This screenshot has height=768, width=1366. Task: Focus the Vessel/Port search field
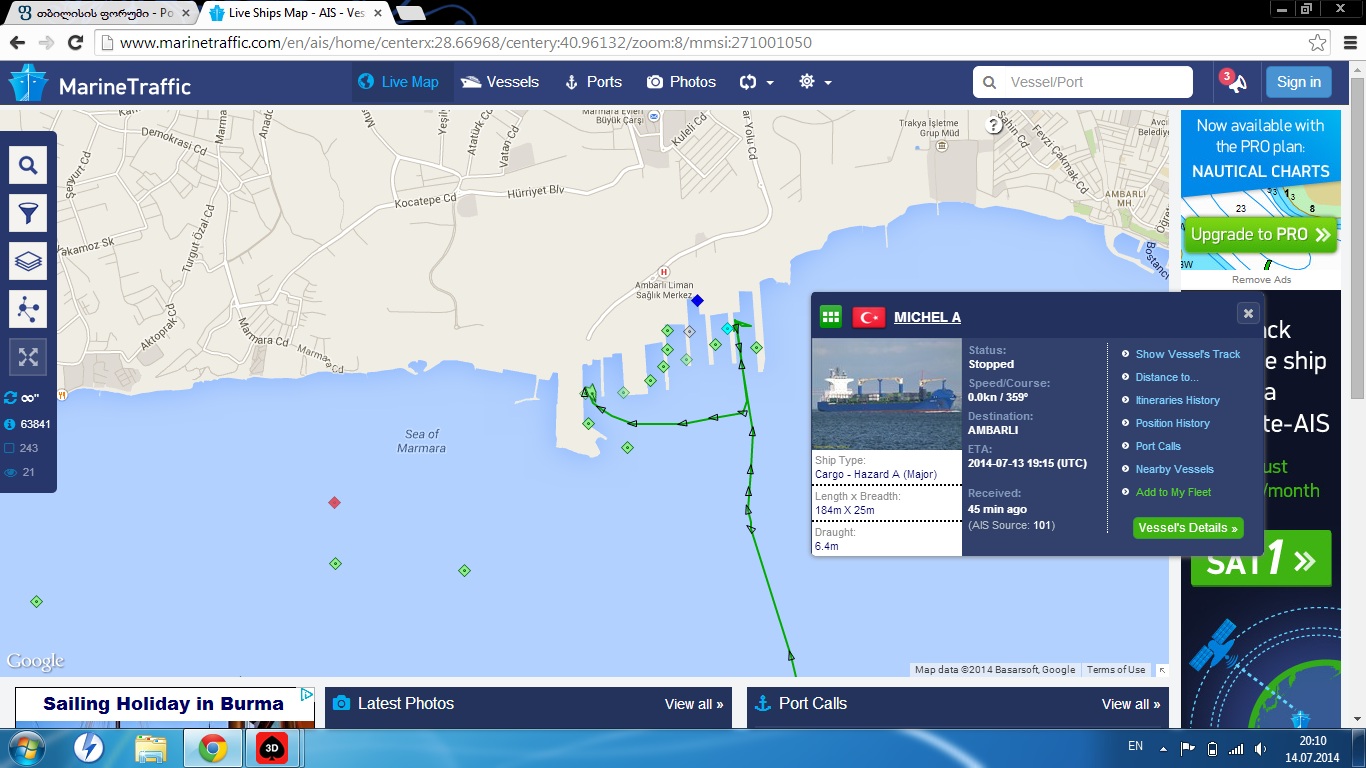[x=1083, y=82]
